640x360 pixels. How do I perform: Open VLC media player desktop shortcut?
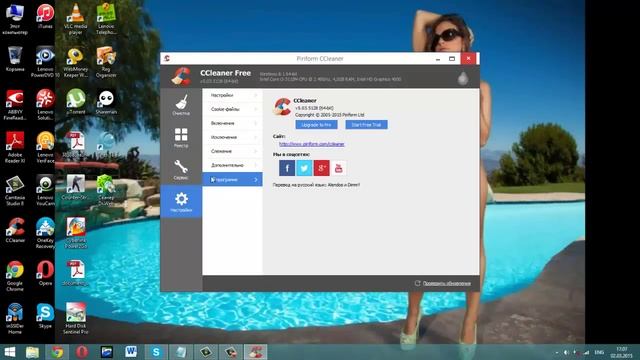[76, 19]
